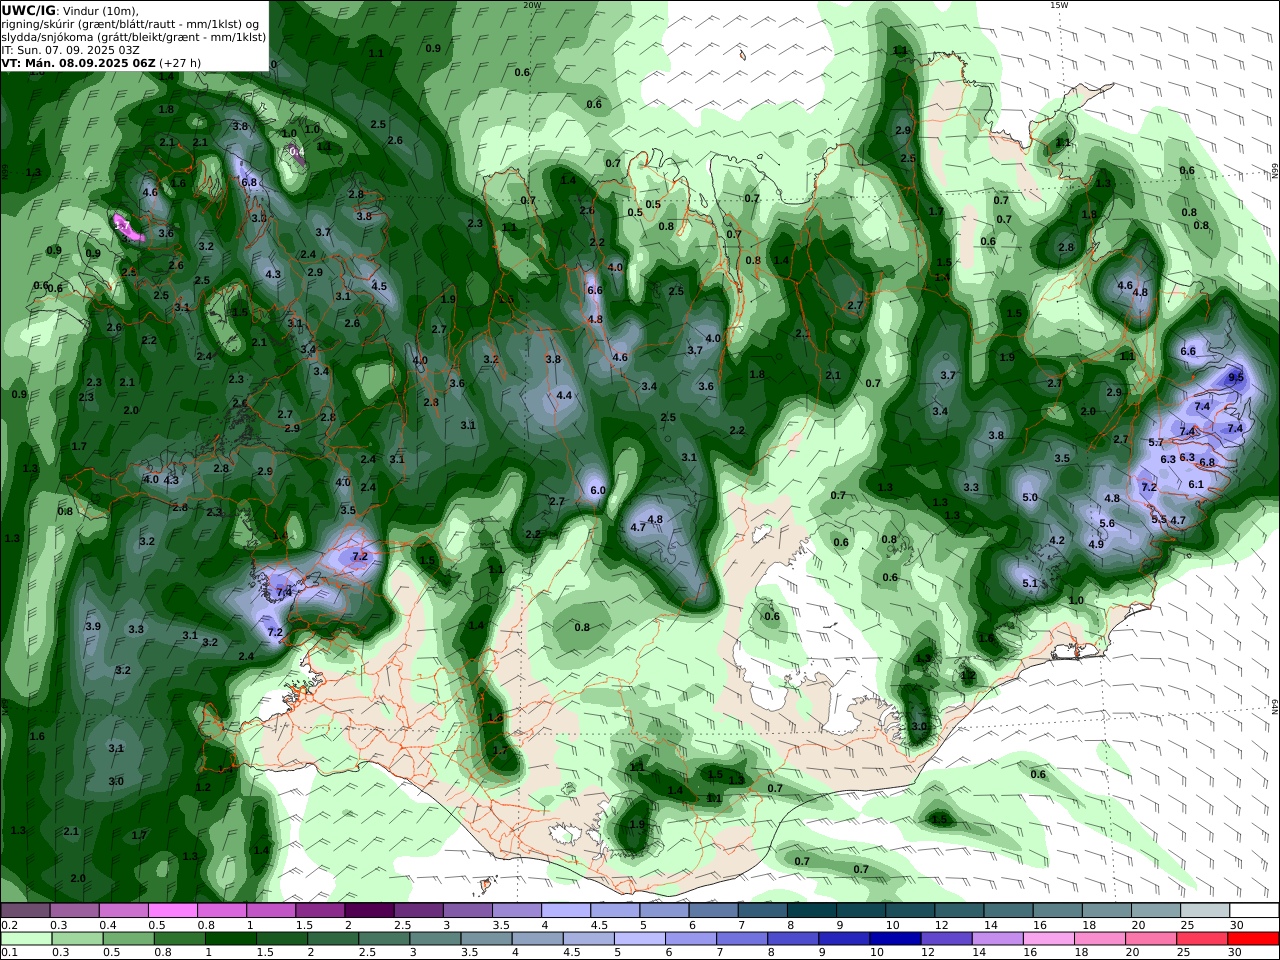Click the 5.5 precipitation value near east coast
This screenshot has height=960, width=1280.
1159,519
